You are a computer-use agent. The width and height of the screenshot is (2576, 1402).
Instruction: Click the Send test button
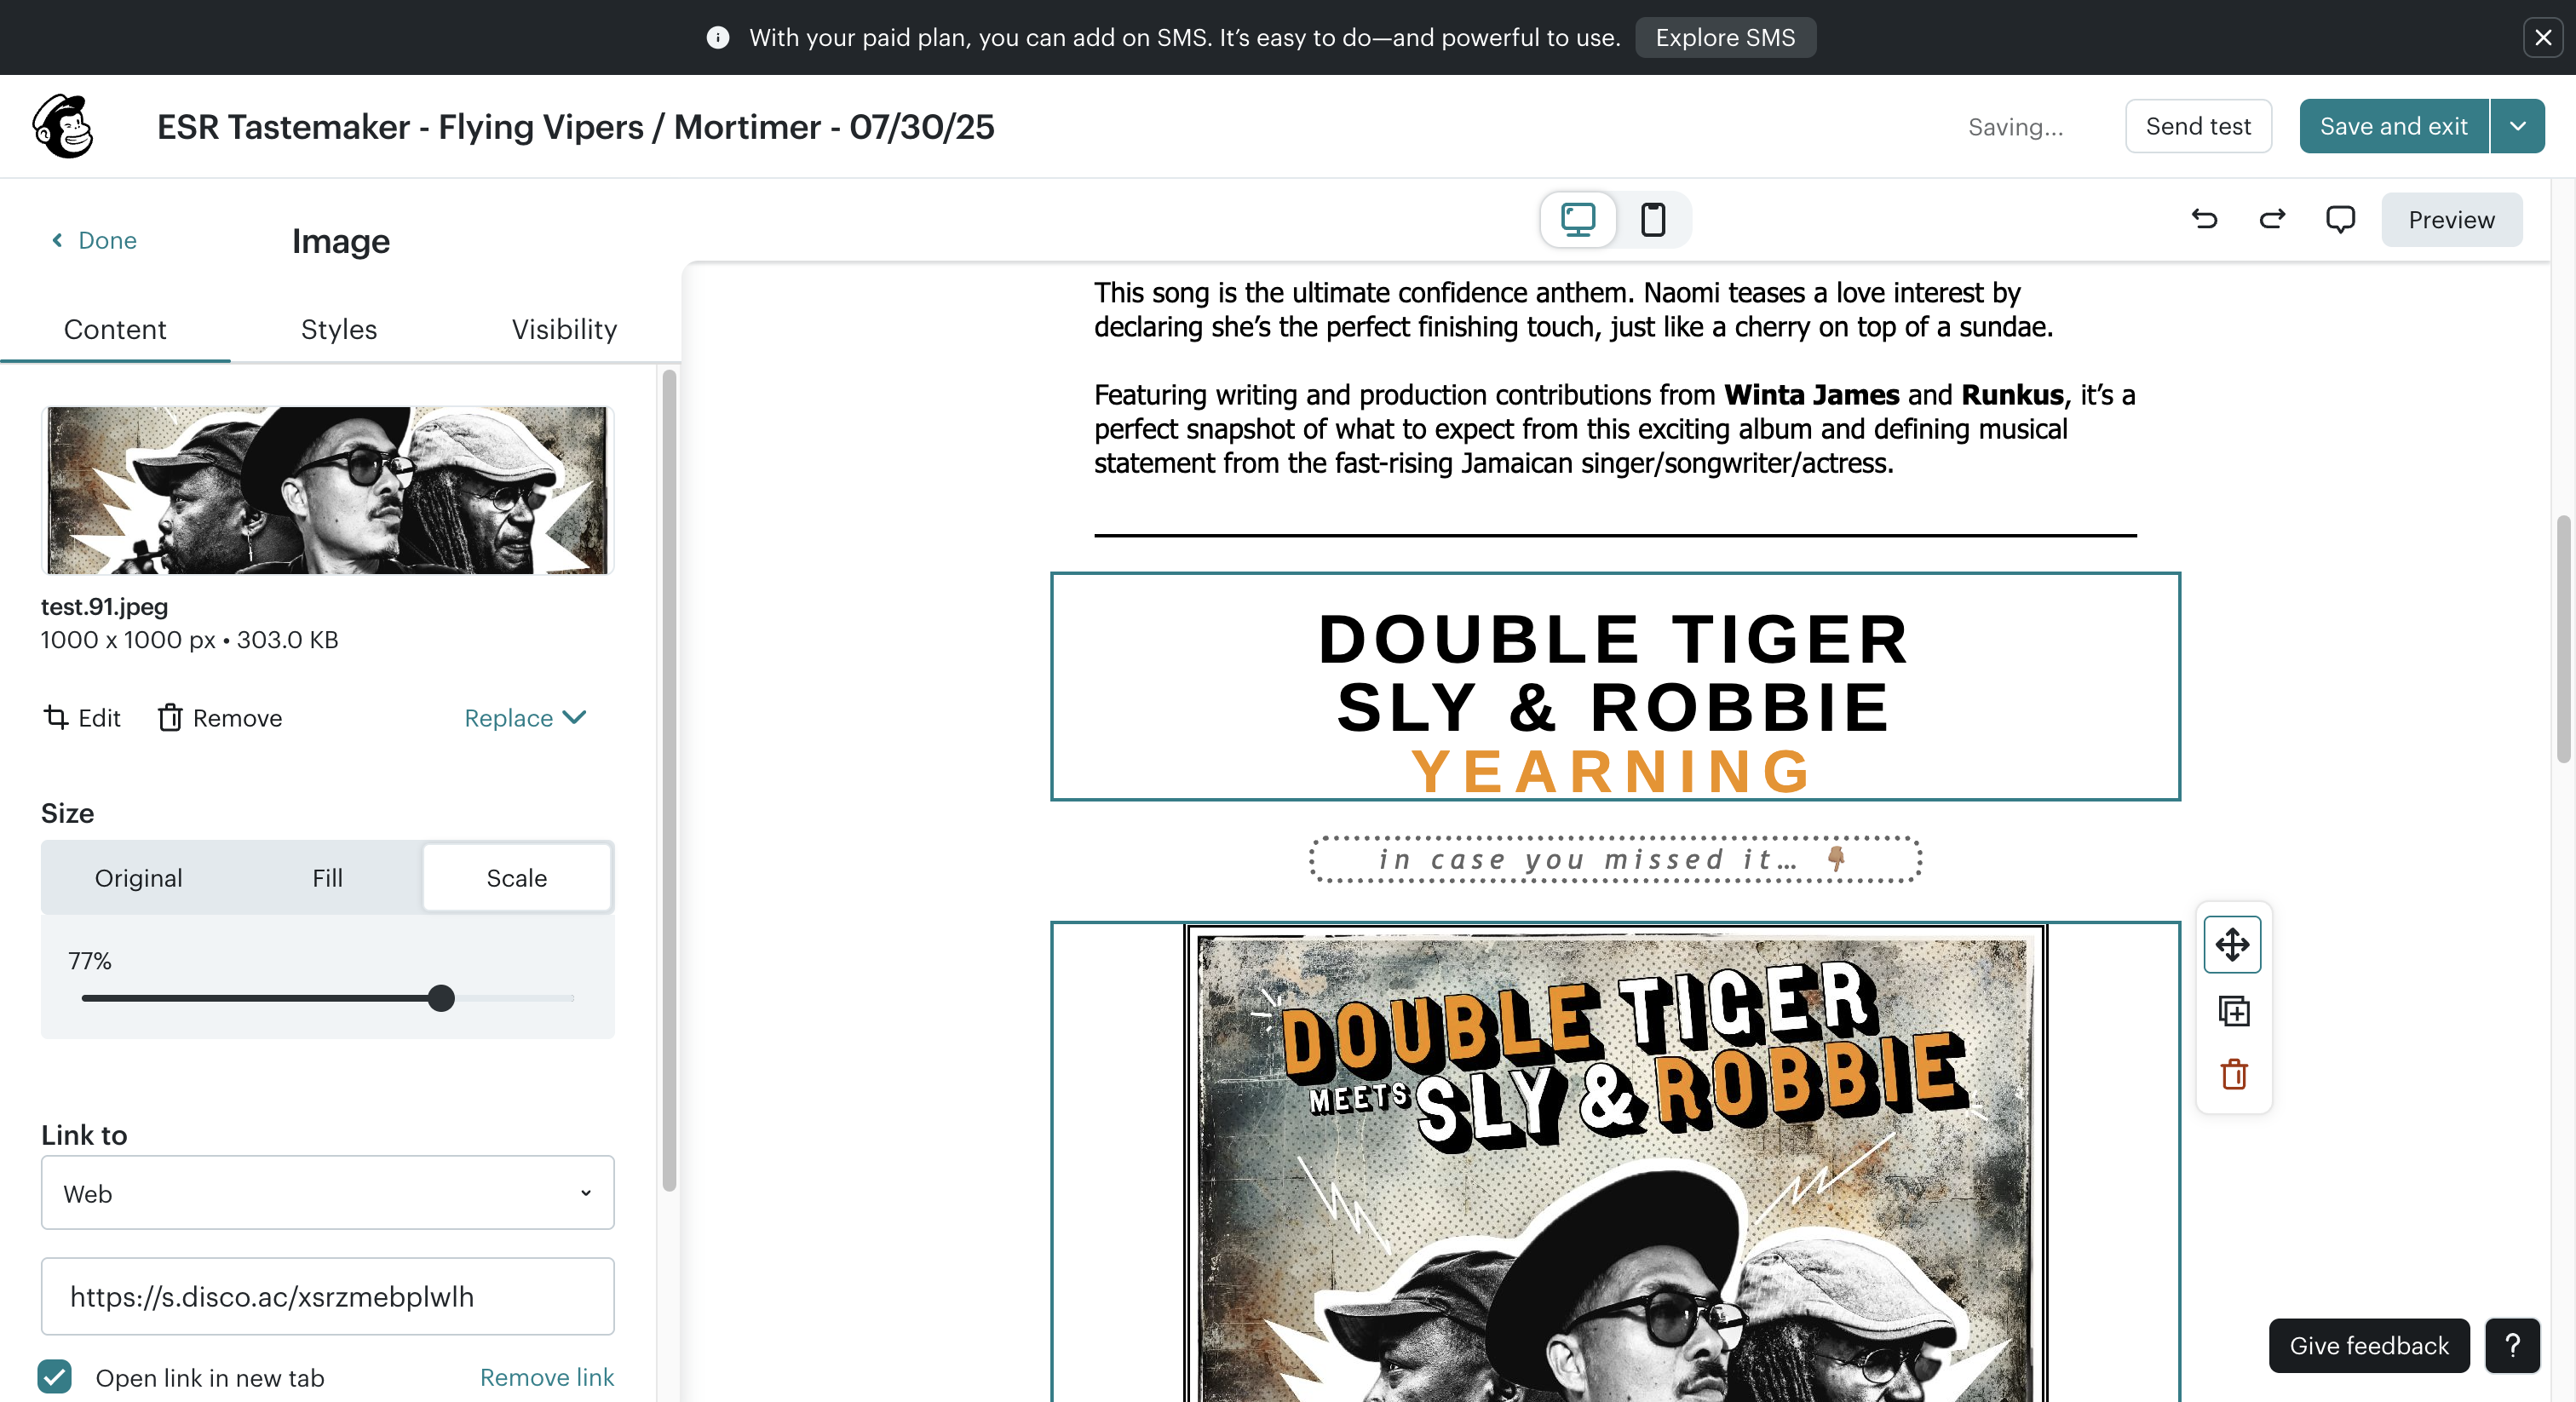coord(2198,126)
